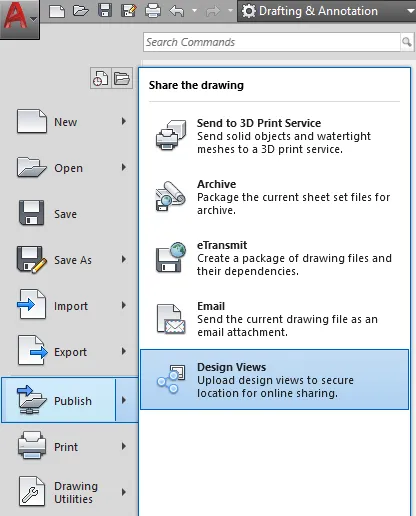This screenshot has width=416, height=516.
Task: Expand the New submenu arrow
Action: click(x=124, y=121)
